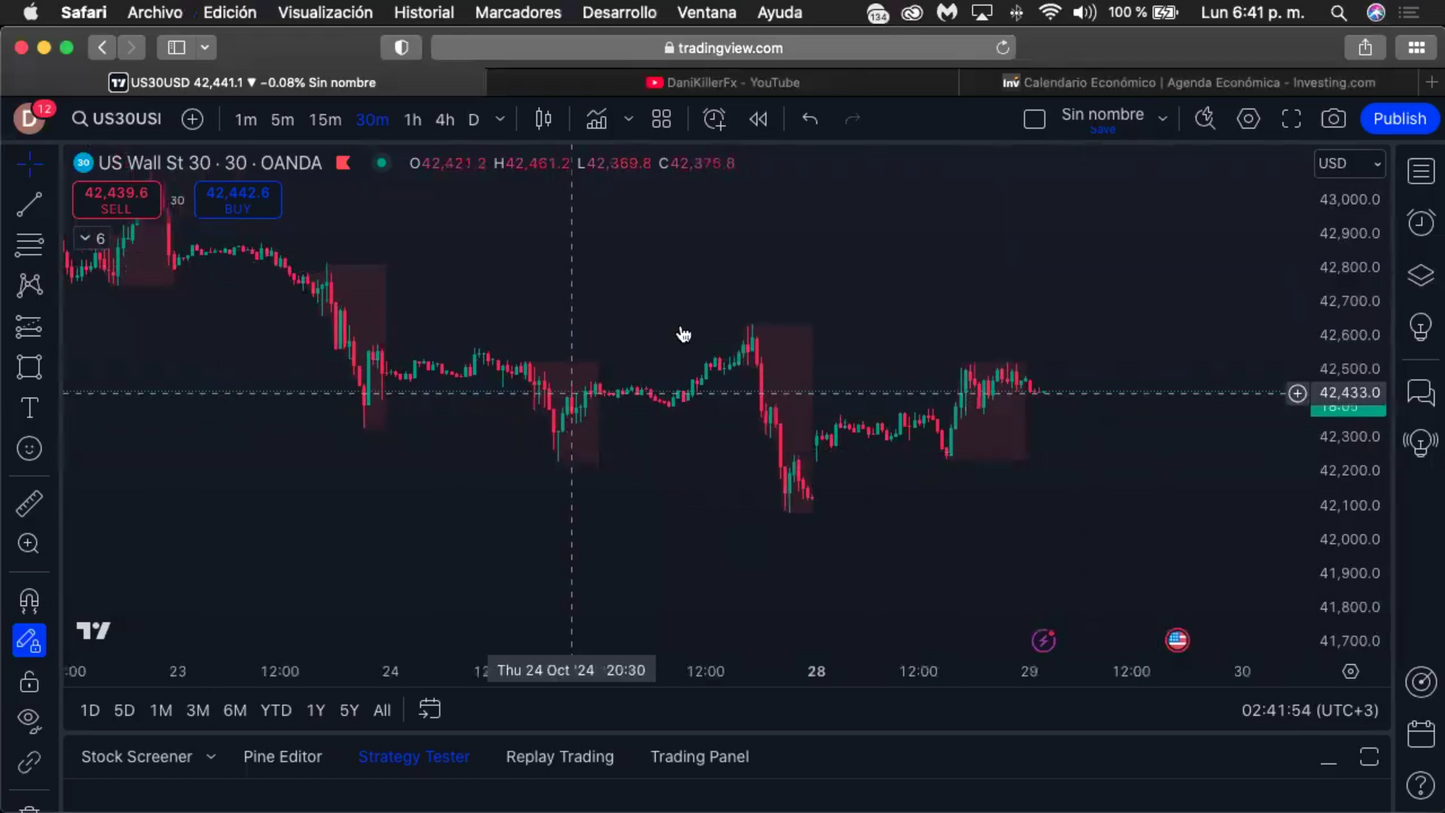Open the chart settings gear
Viewport: 1445px width, 813px height.
point(1248,119)
